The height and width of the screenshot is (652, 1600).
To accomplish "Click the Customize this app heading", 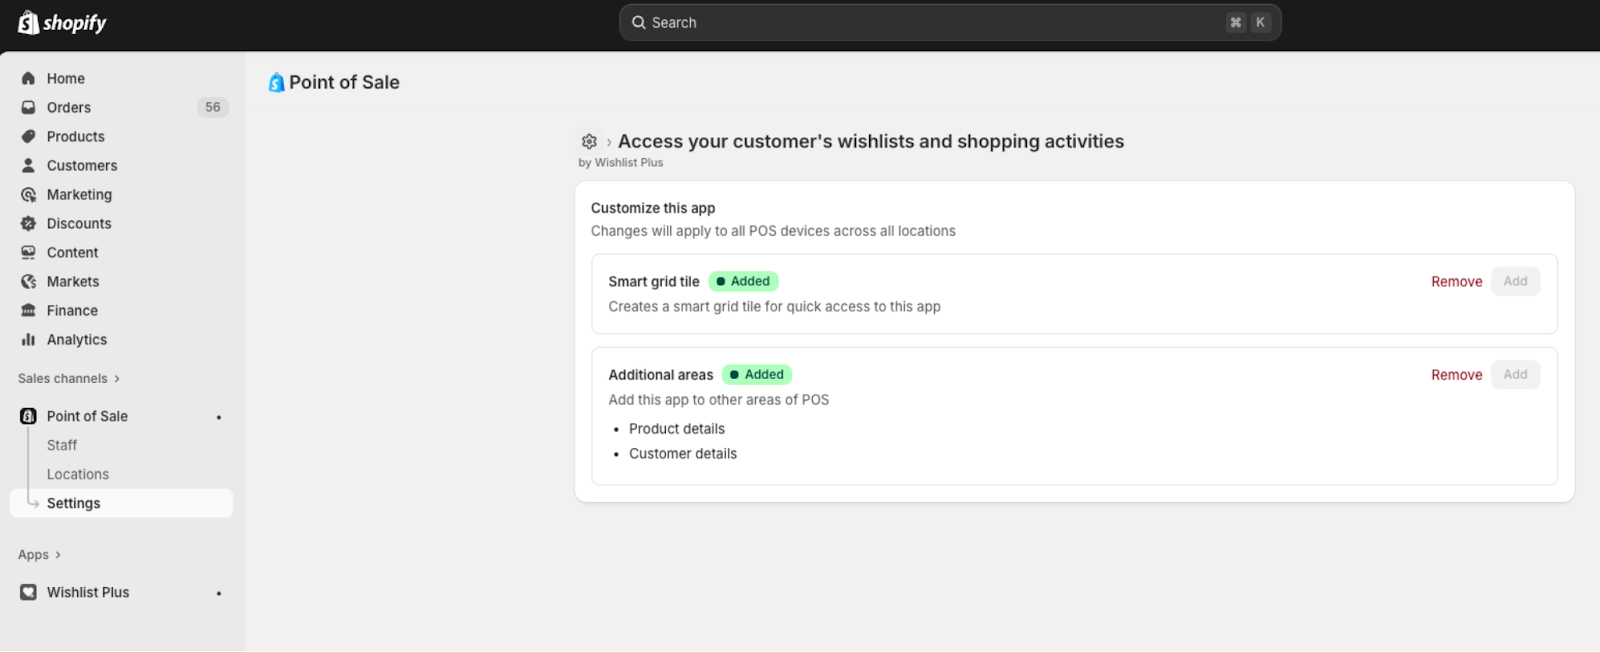I will point(653,208).
